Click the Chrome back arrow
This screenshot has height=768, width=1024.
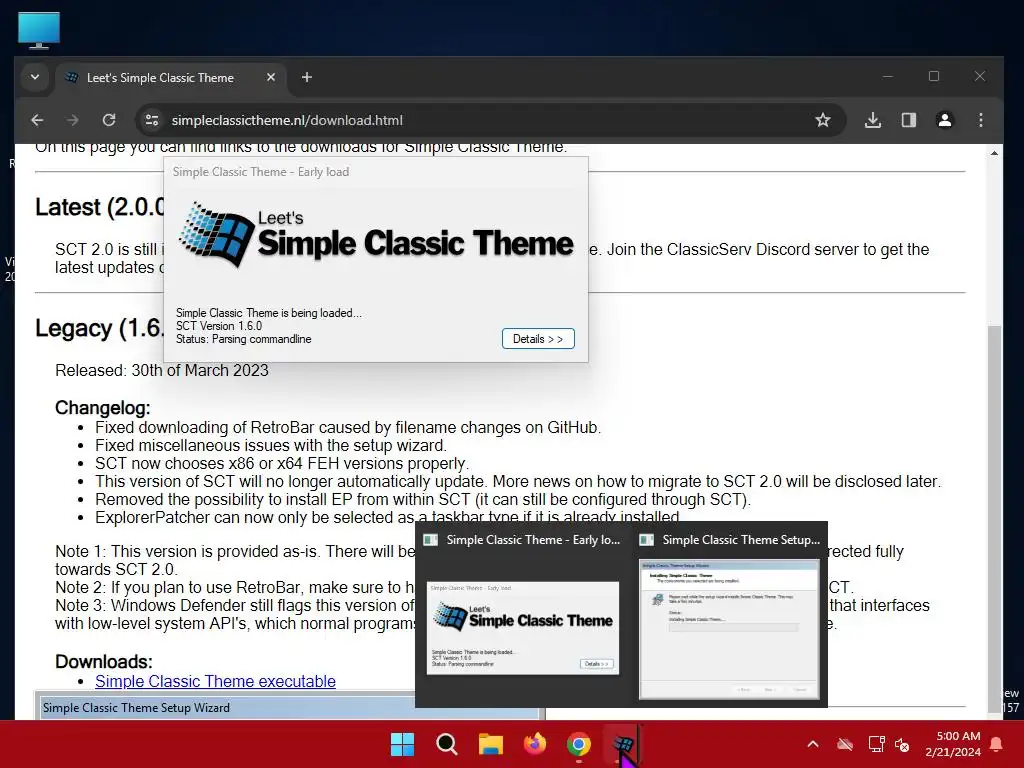coord(37,120)
